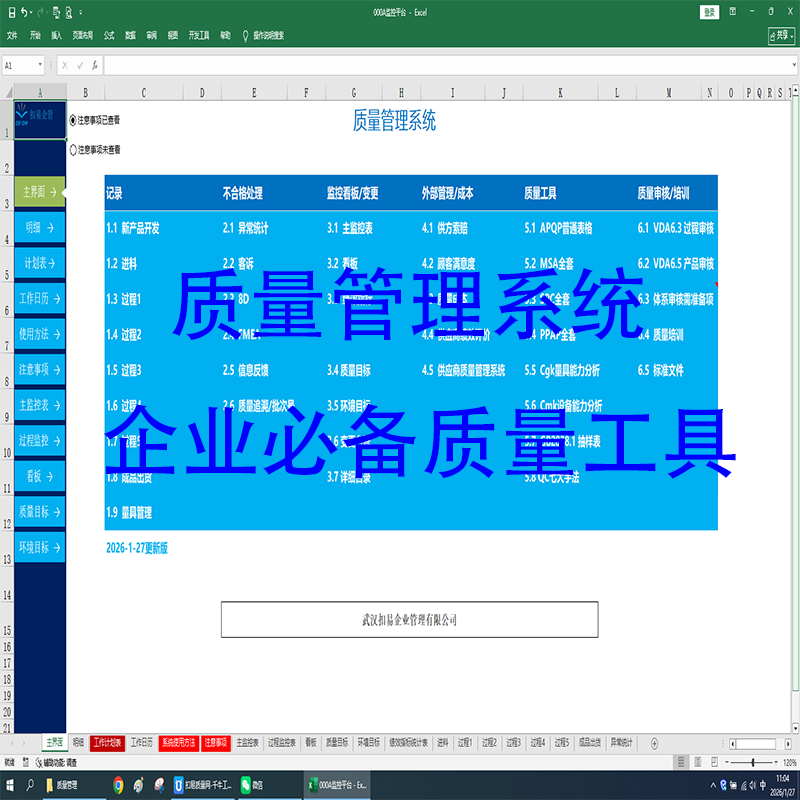Open Google Chrome from the taskbar
800x800 pixels.
118,785
